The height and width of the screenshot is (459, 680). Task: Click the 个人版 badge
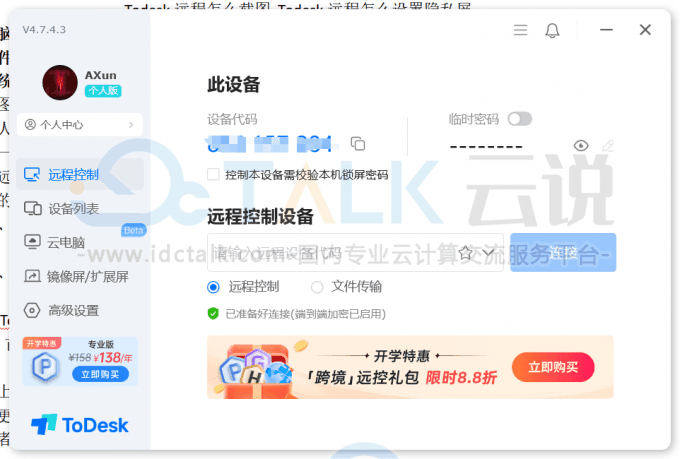point(103,91)
